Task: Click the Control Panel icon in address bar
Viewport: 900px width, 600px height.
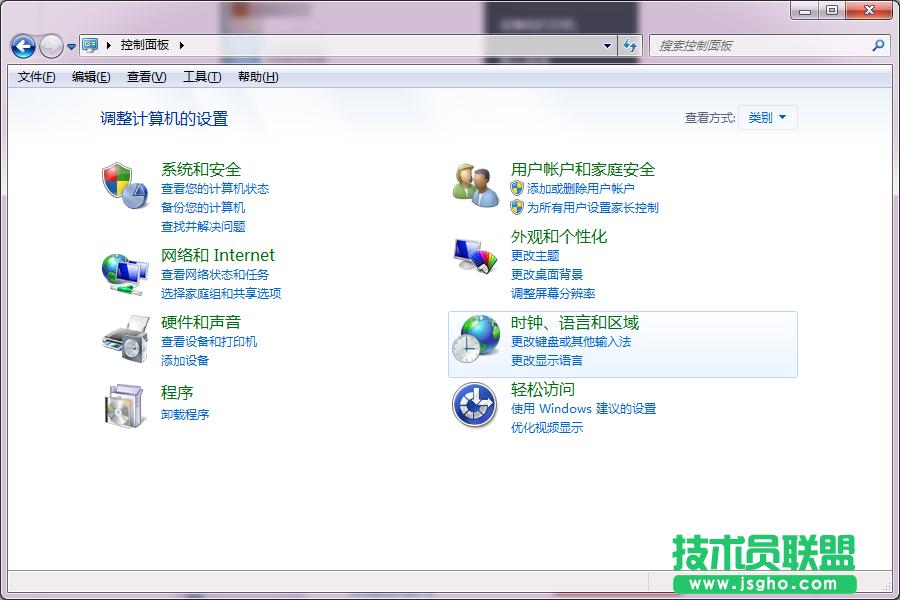Action: 90,45
